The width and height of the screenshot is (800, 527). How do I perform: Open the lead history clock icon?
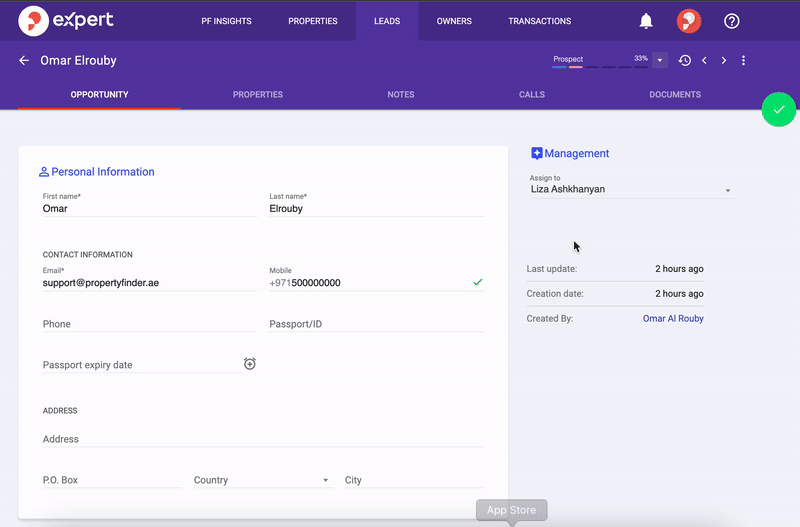tap(685, 60)
